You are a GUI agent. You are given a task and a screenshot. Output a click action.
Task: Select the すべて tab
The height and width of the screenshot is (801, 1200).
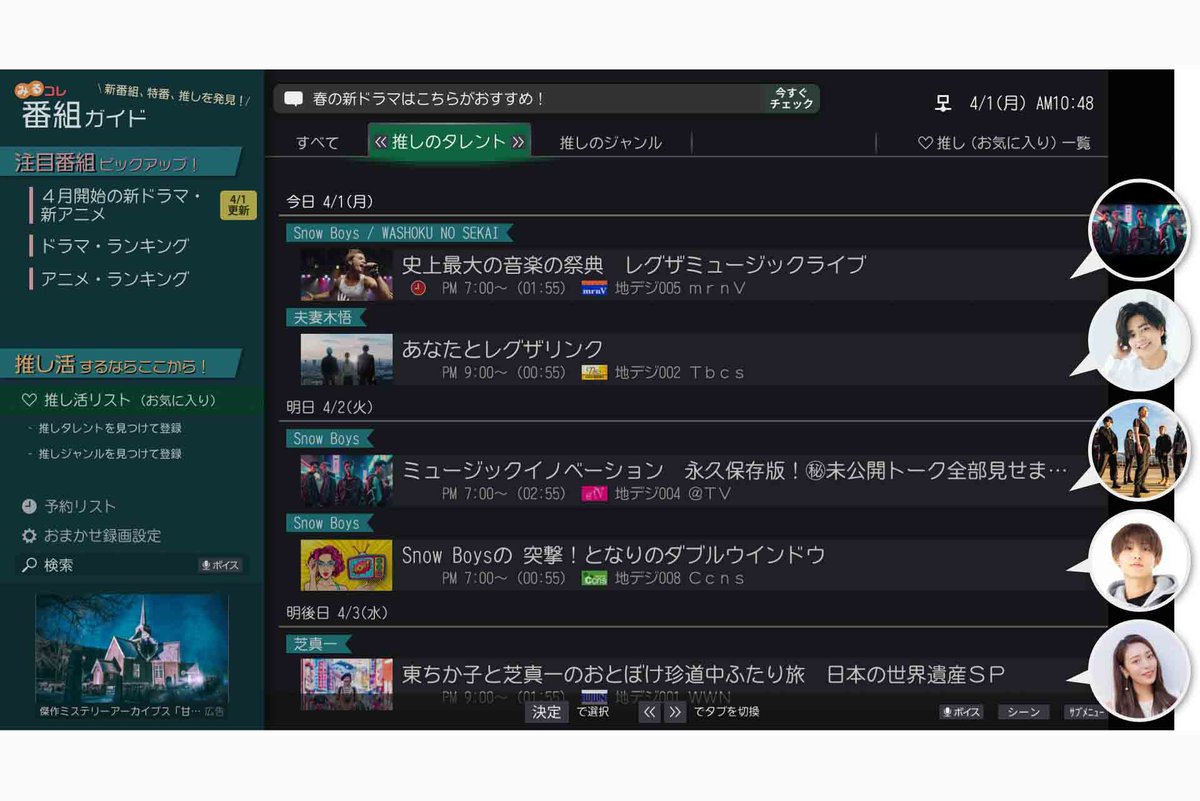(317, 142)
